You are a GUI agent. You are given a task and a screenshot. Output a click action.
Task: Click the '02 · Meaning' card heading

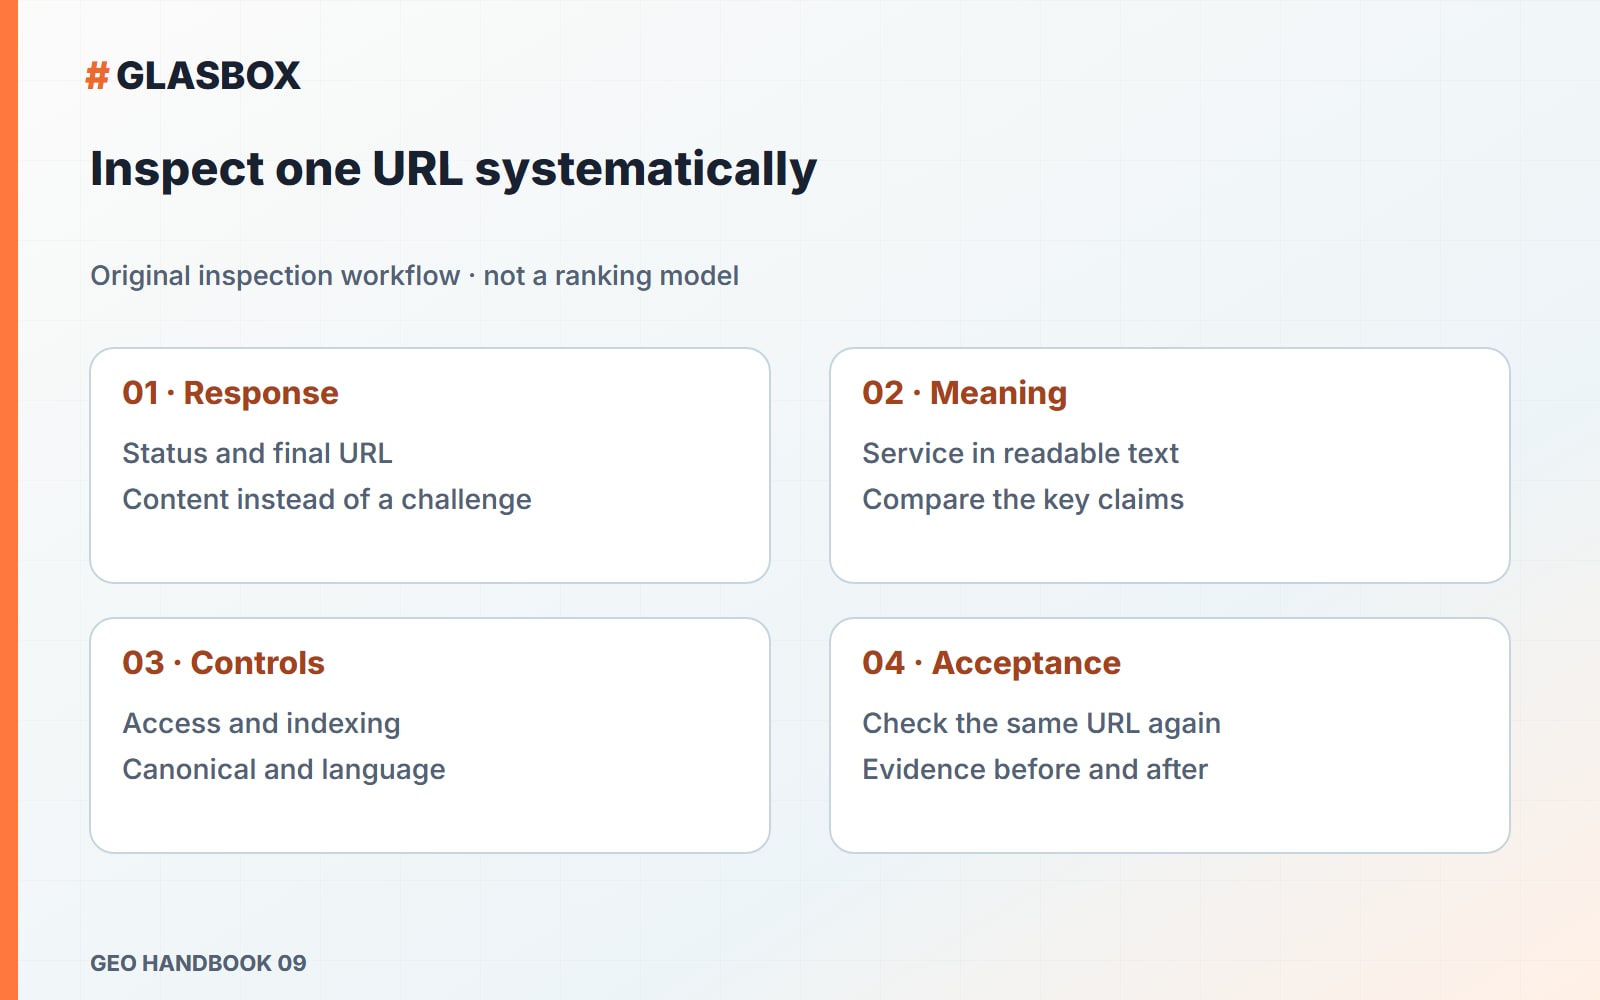click(x=964, y=393)
